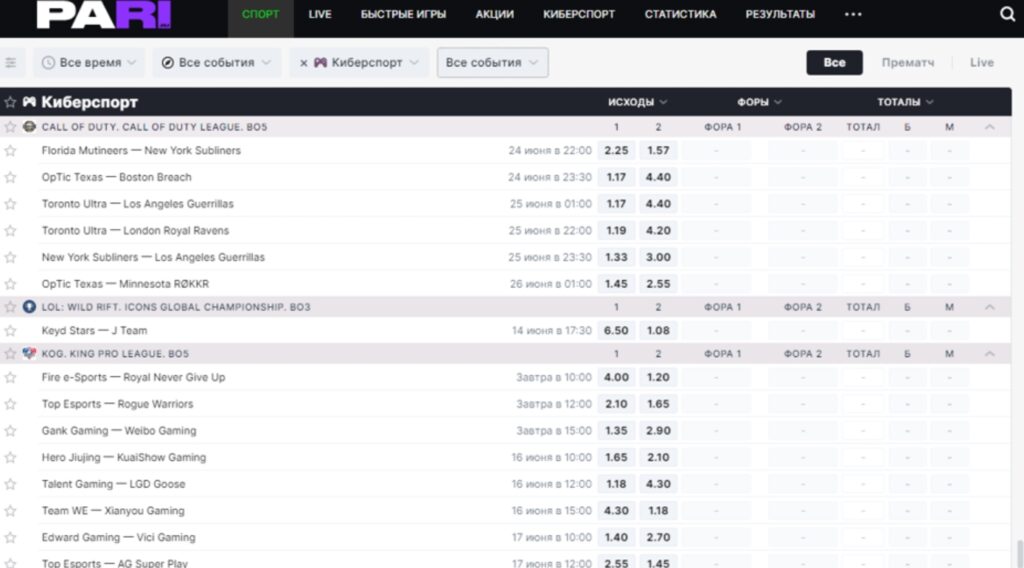The image size is (1024, 568).
Task: Click the page vertical scrollbar
Action: coord(1019,554)
